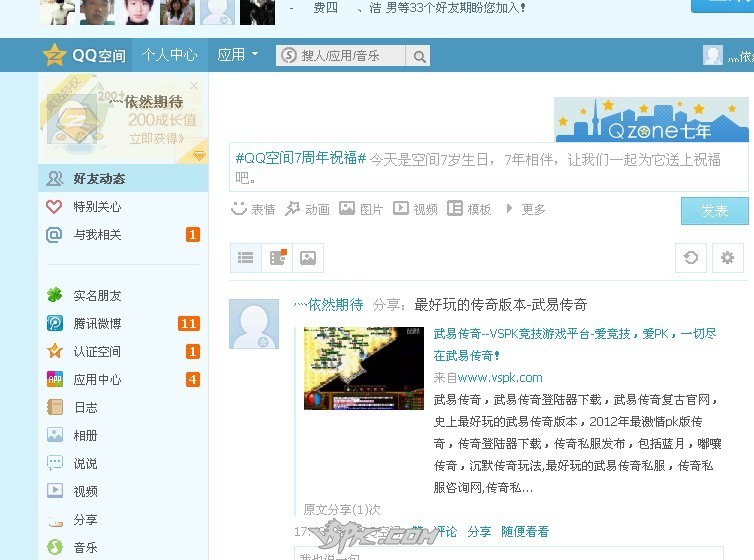Click the 特别关心 heart icon
The image size is (754, 560).
[x=54, y=207]
